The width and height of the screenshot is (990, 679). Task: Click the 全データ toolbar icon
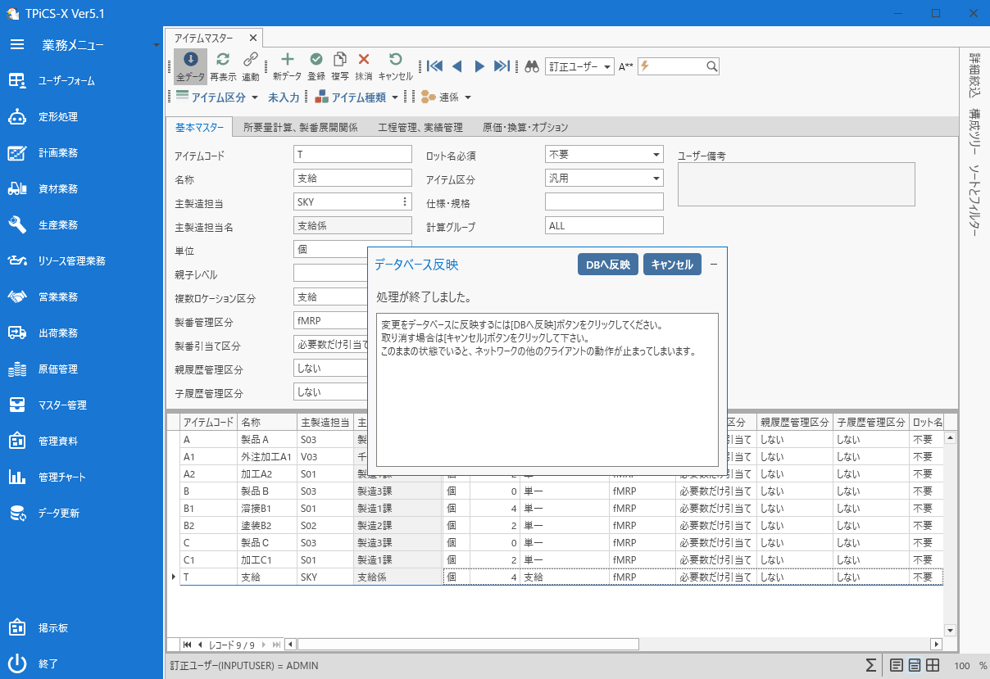(190, 66)
